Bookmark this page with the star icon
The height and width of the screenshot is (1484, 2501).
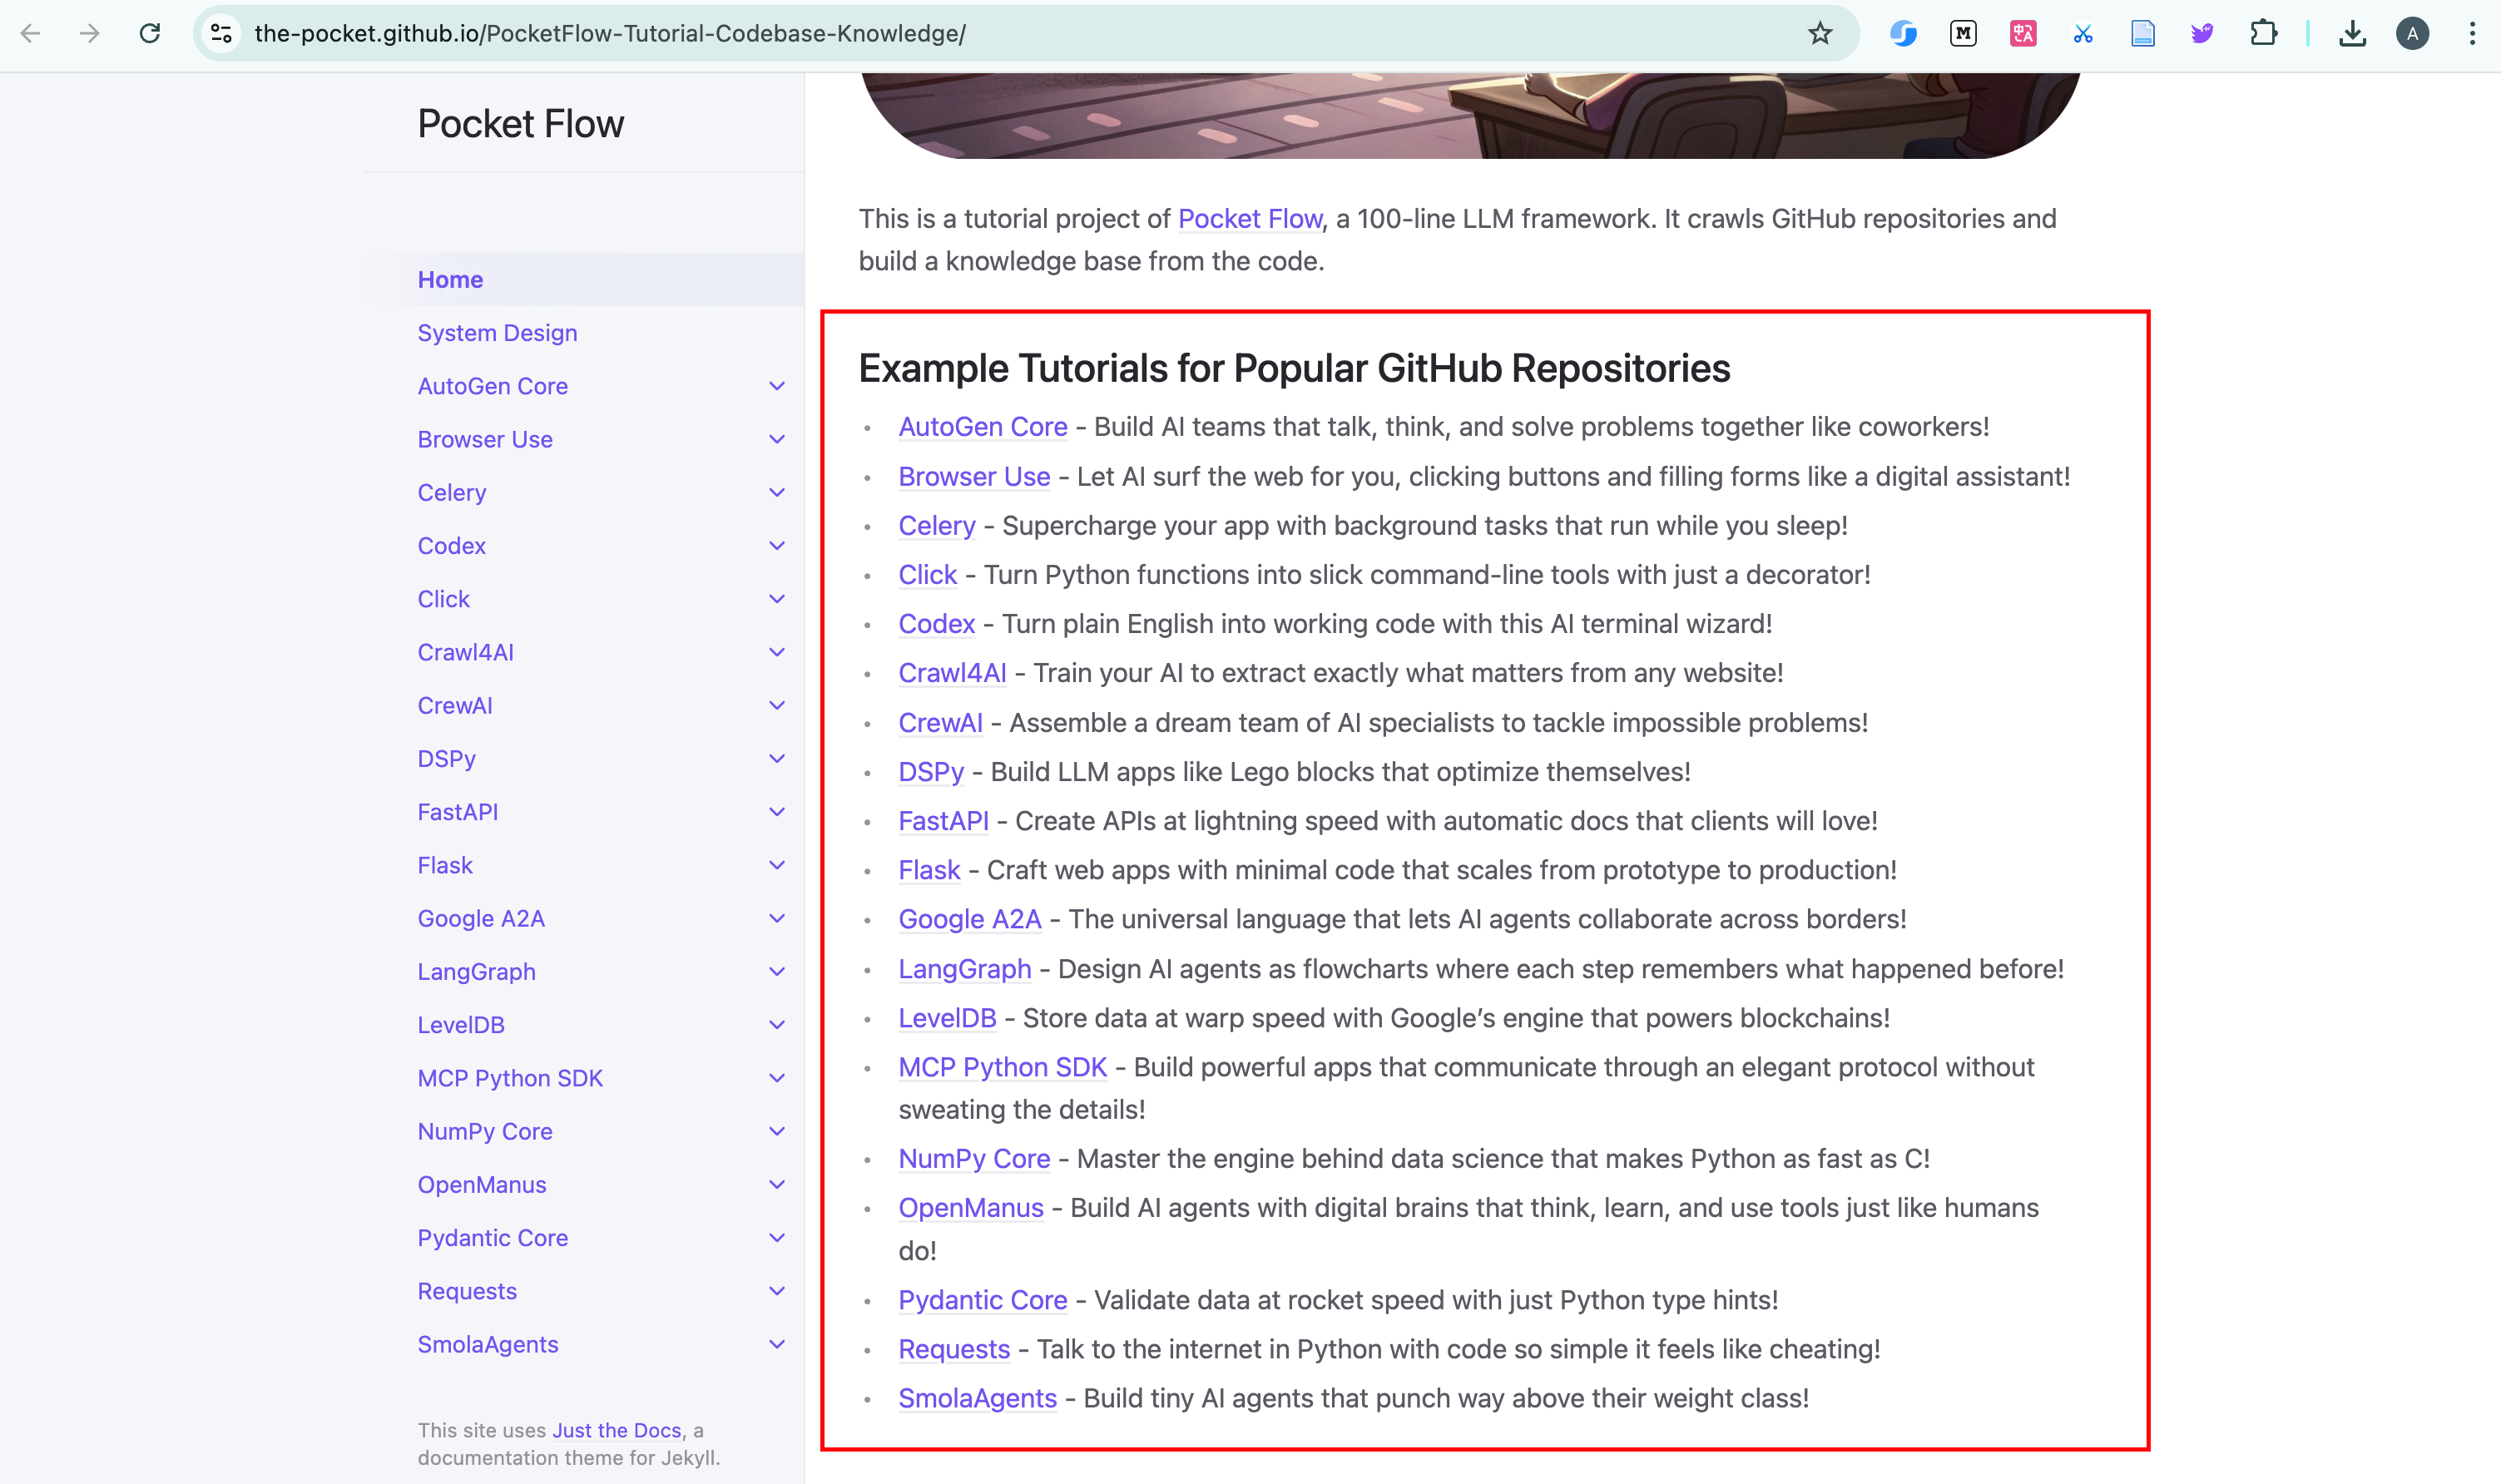1820,34
